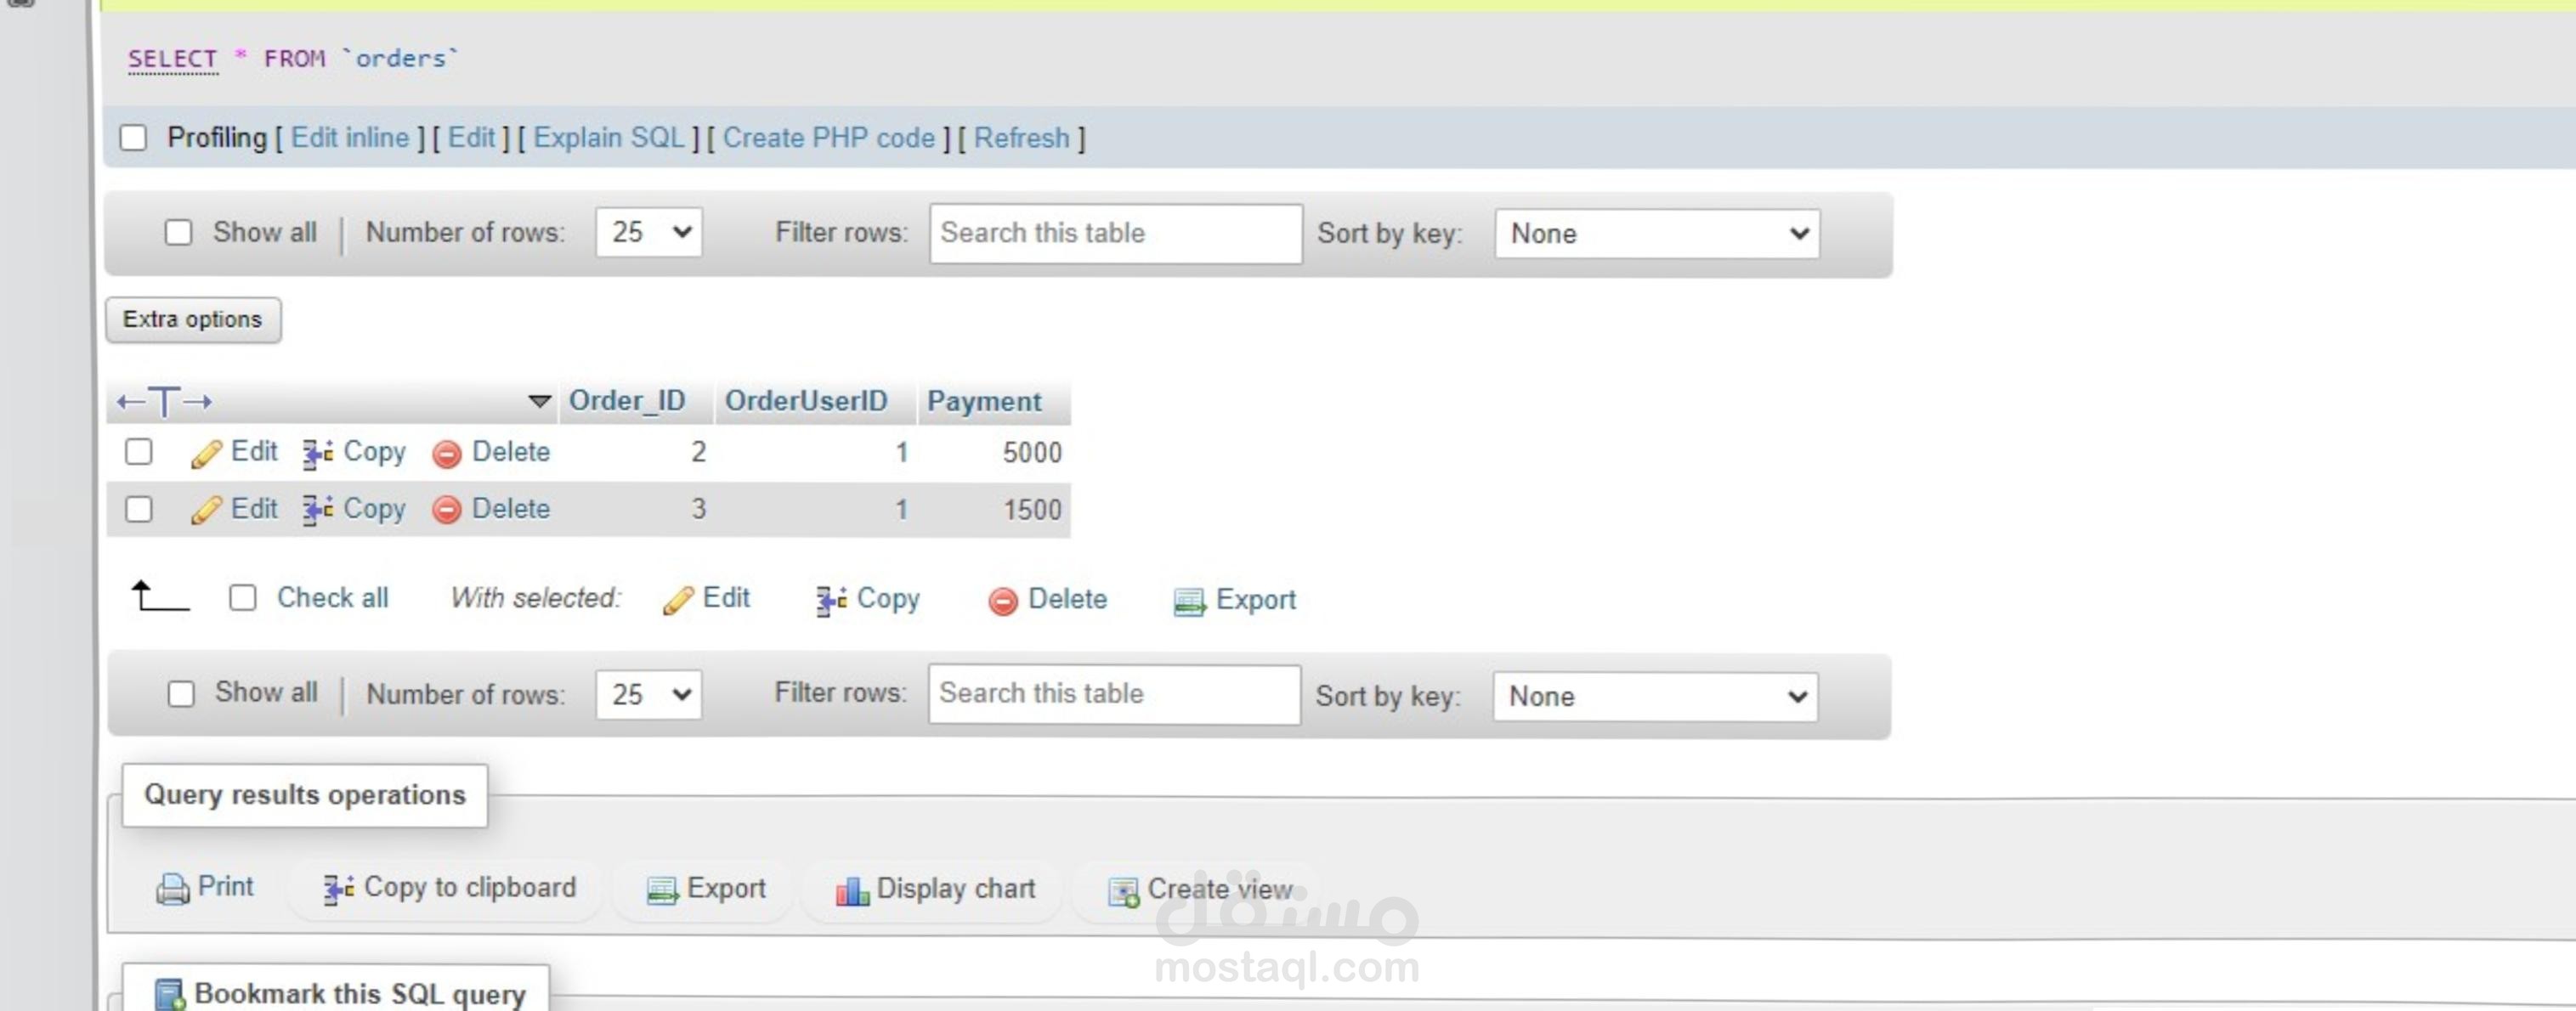Tick the top Show all checkbox
This screenshot has height=1011, width=2576.
click(178, 233)
